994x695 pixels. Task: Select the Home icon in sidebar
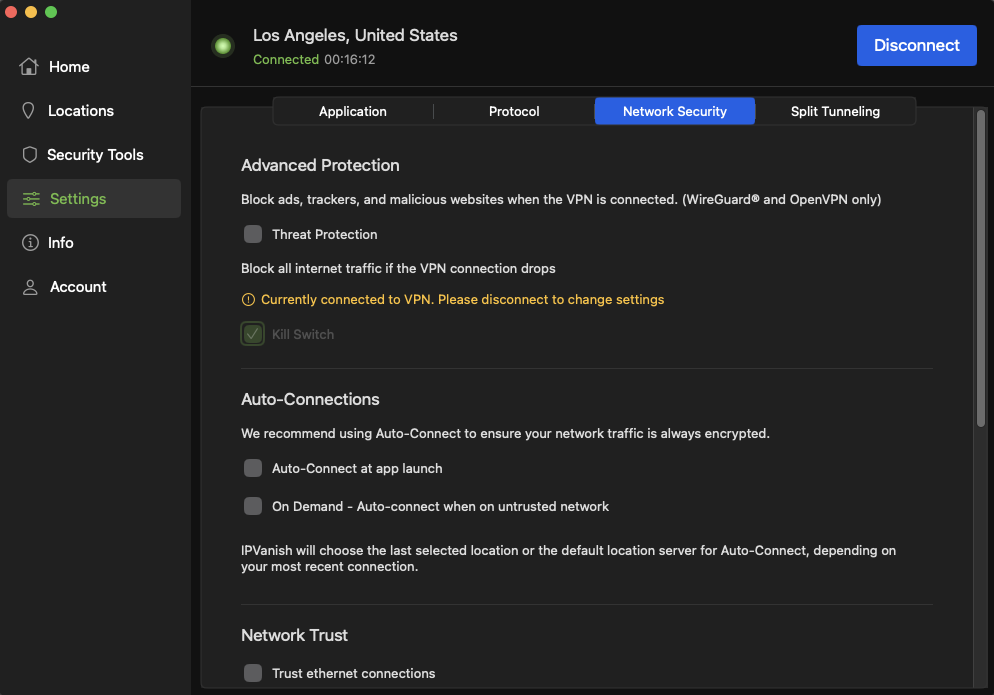pyautogui.click(x=29, y=66)
